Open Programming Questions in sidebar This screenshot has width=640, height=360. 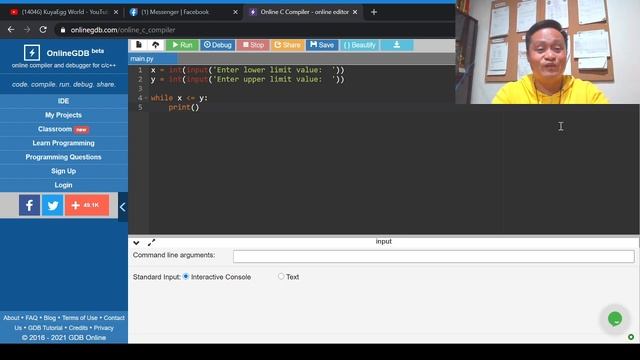(x=63, y=157)
